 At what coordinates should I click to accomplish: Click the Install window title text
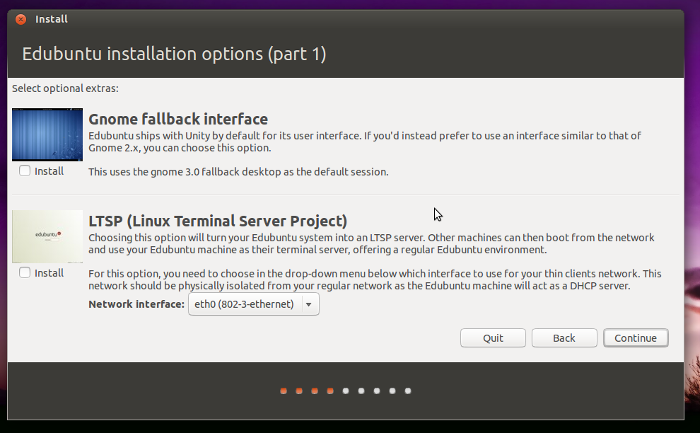point(51,19)
